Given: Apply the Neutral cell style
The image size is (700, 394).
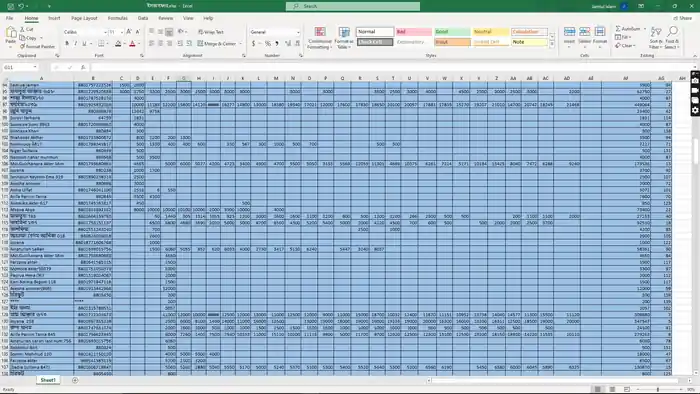Looking at the screenshot, I should (490, 32).
